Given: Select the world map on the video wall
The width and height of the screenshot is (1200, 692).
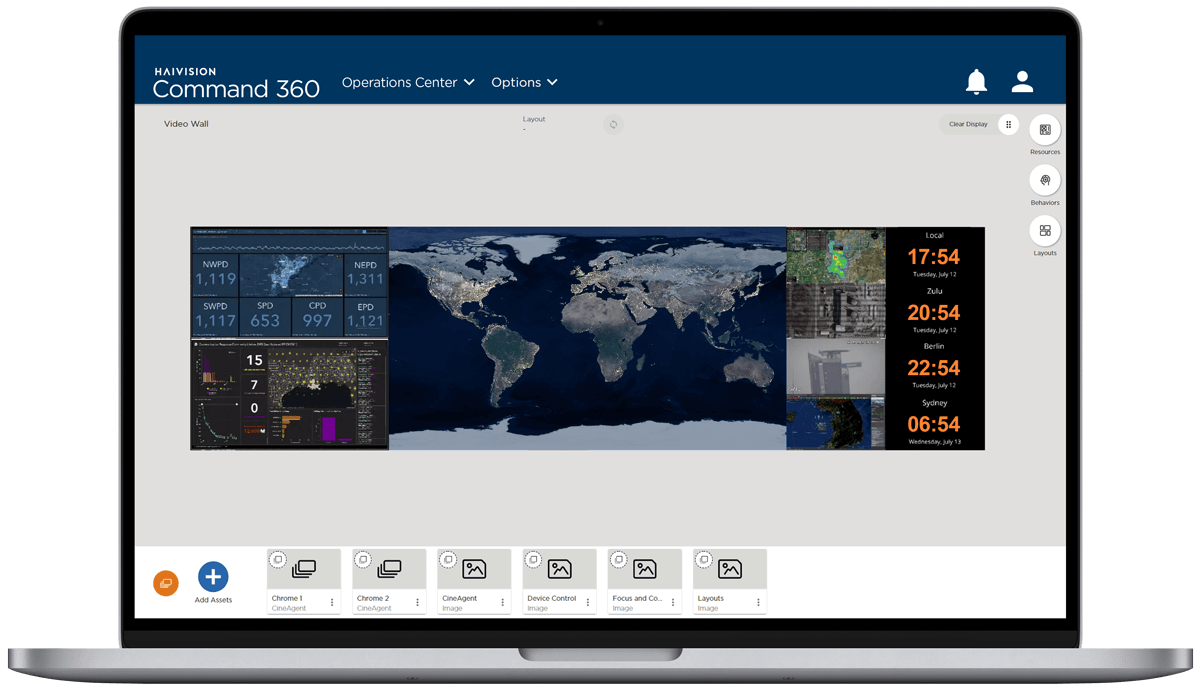Looking at the screenshot, I should (x=587, y=338).
